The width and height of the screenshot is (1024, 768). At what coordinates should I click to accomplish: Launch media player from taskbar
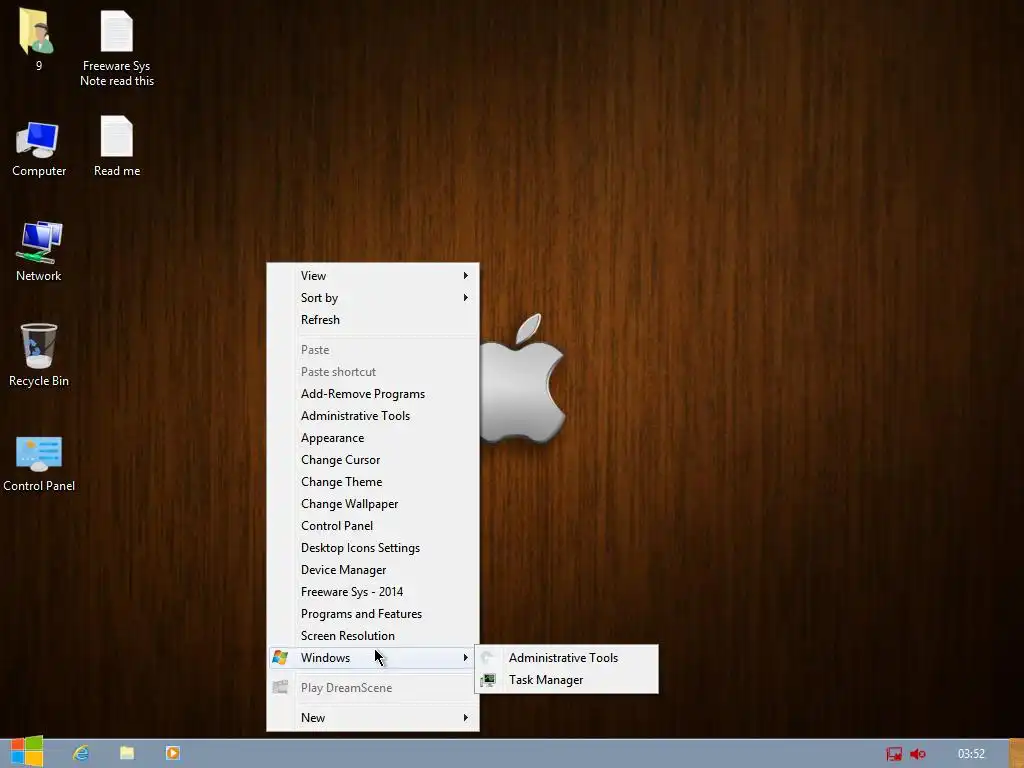(x=172, y=753)
